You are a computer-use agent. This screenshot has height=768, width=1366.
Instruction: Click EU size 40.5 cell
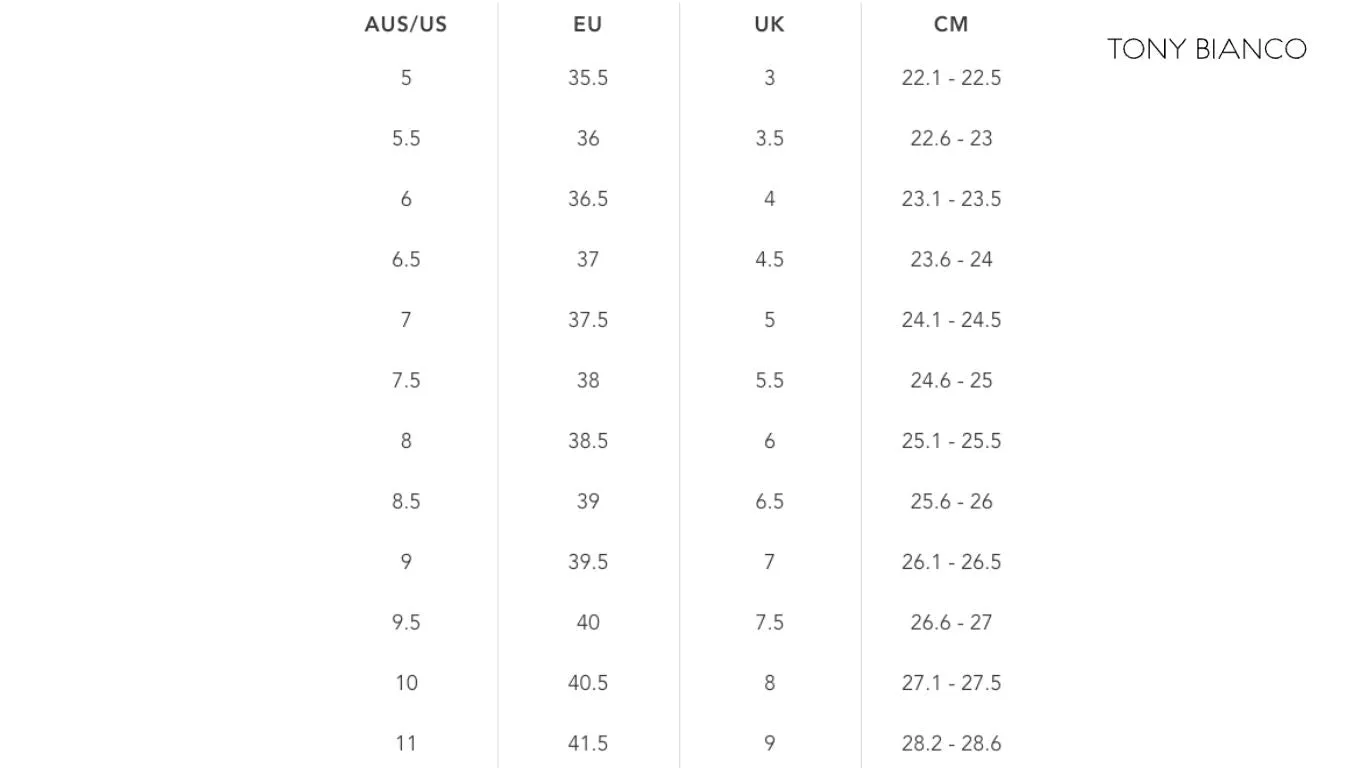click(588, 683)
